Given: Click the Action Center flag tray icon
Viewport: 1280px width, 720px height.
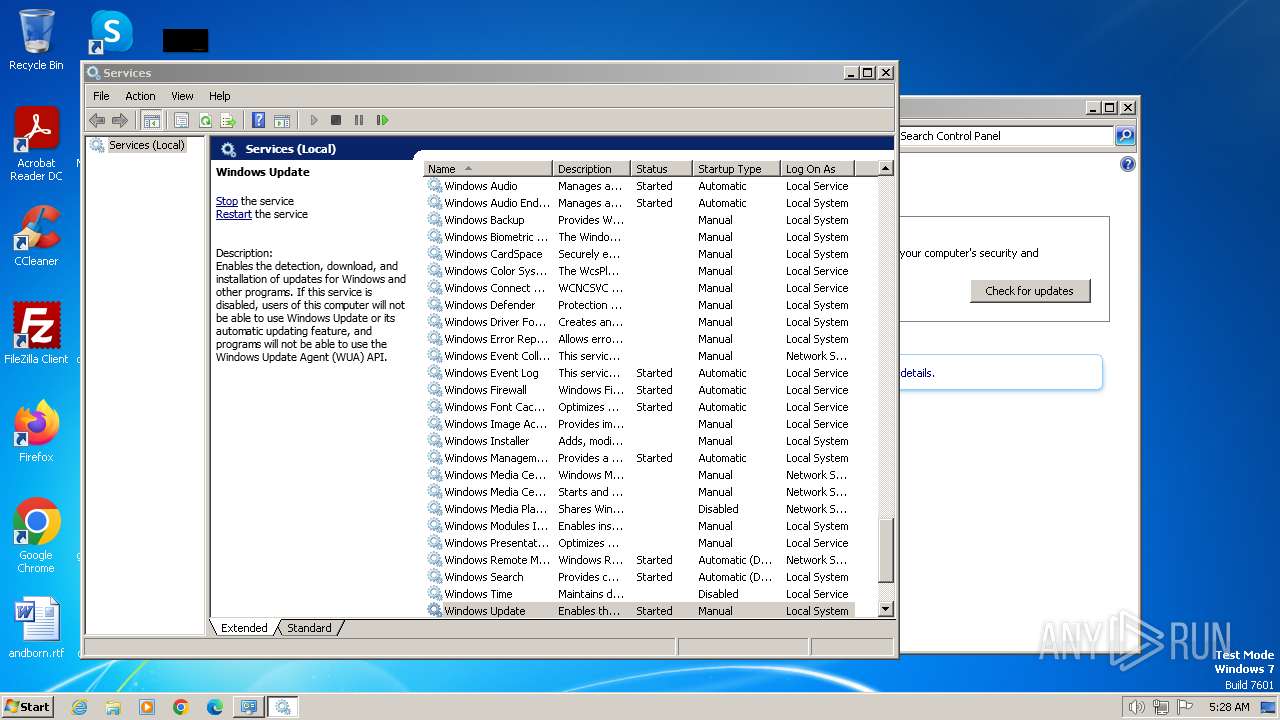Looking at the screenshot, I should [x=1185, y=707].
